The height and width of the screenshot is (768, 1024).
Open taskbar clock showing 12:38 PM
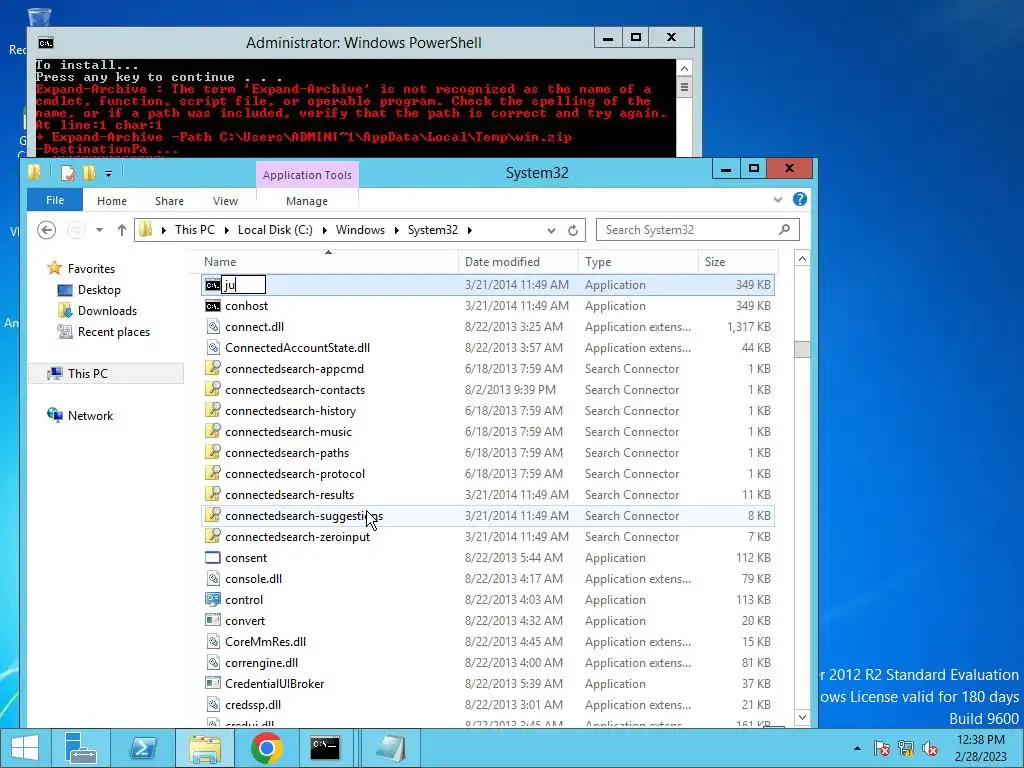(980, 748)
